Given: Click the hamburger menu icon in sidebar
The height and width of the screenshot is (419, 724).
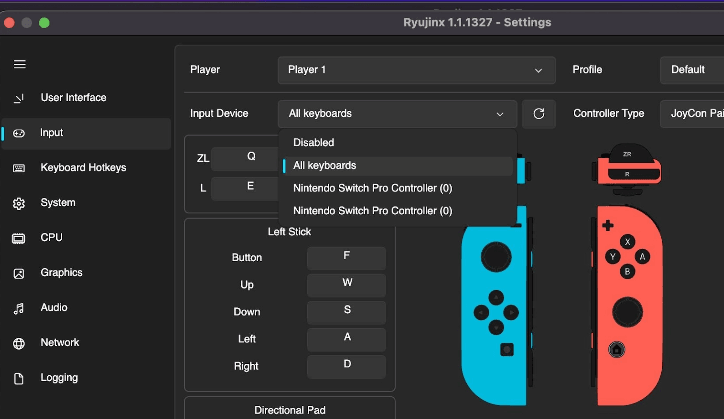Looking at the screenshot, I should pos(19,64).
